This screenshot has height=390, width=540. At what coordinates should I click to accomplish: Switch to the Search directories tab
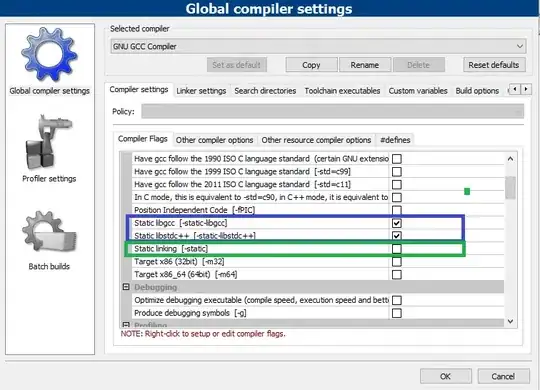click(265, 91)
